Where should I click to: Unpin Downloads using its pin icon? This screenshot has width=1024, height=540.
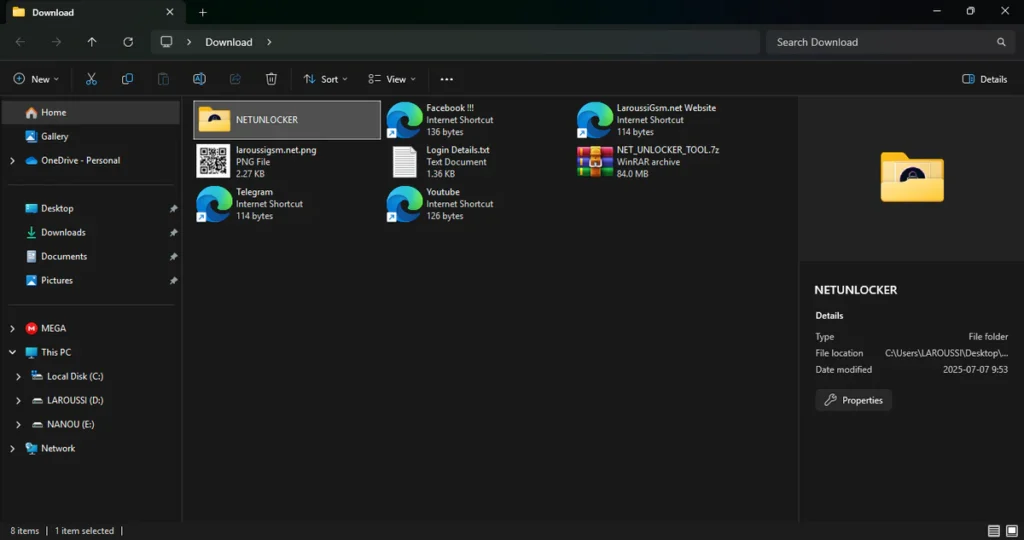point(173,233)
